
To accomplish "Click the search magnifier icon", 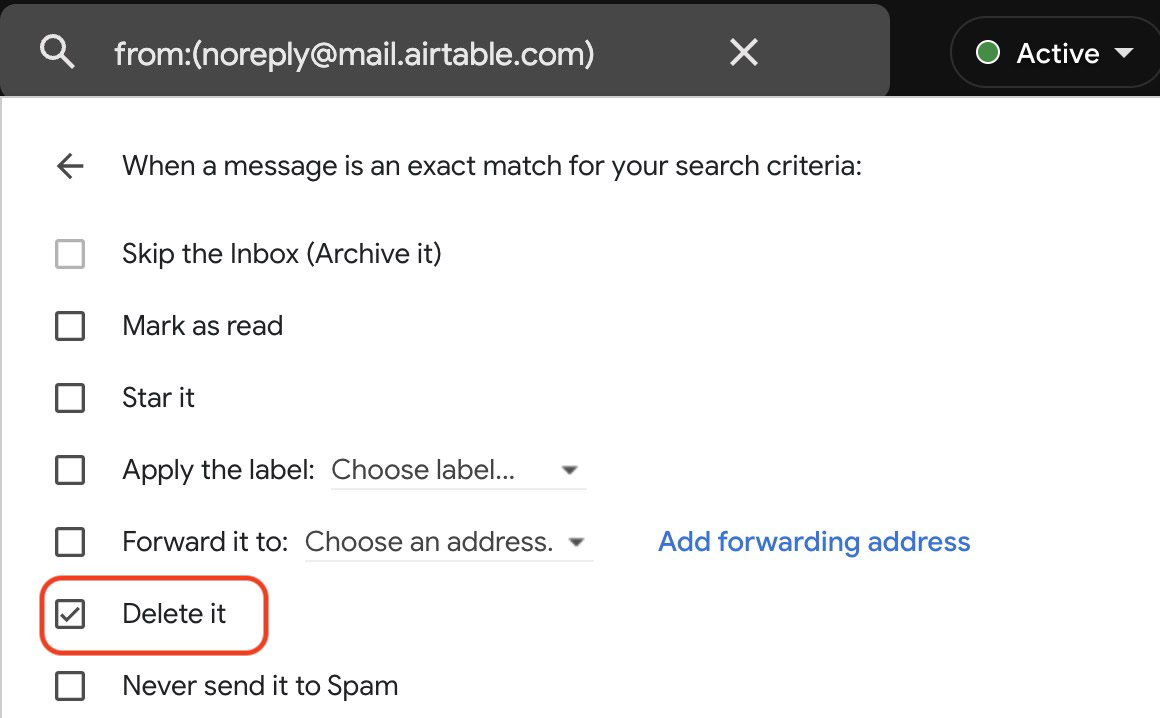I will pyautogui.click(x=57, y=53).
